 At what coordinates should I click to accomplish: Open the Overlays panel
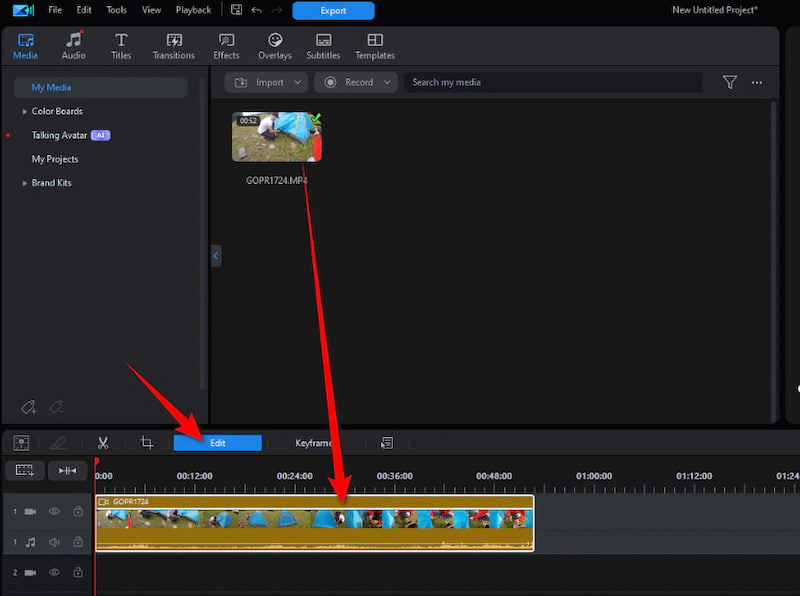(274, 45)
